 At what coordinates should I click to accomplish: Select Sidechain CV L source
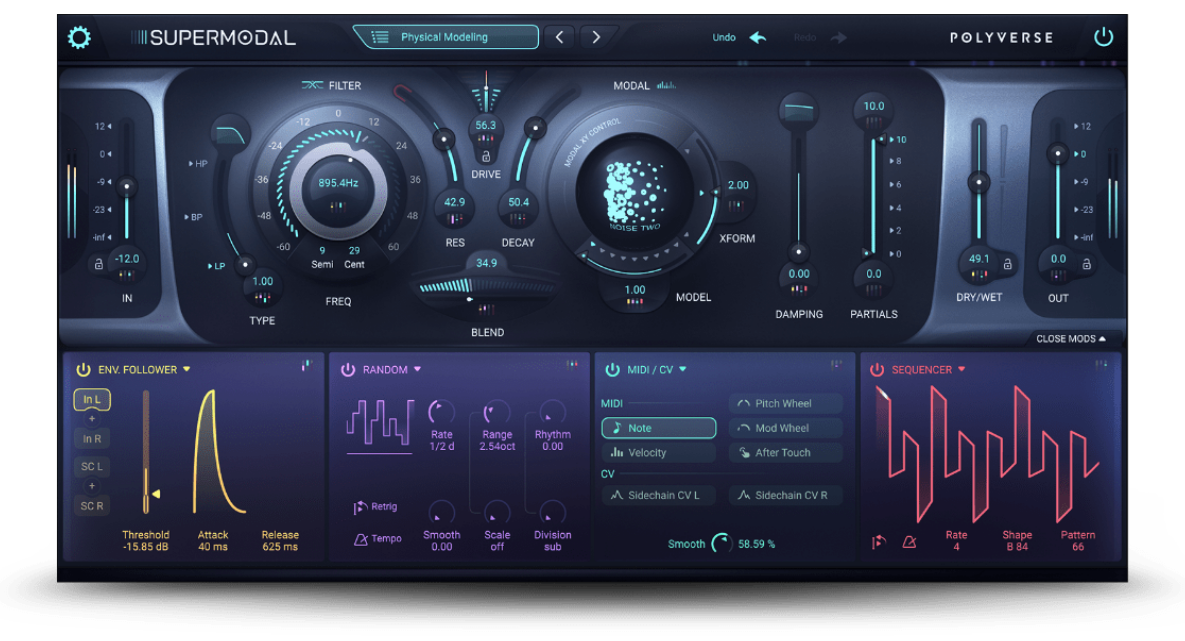[x=658, y=495]
